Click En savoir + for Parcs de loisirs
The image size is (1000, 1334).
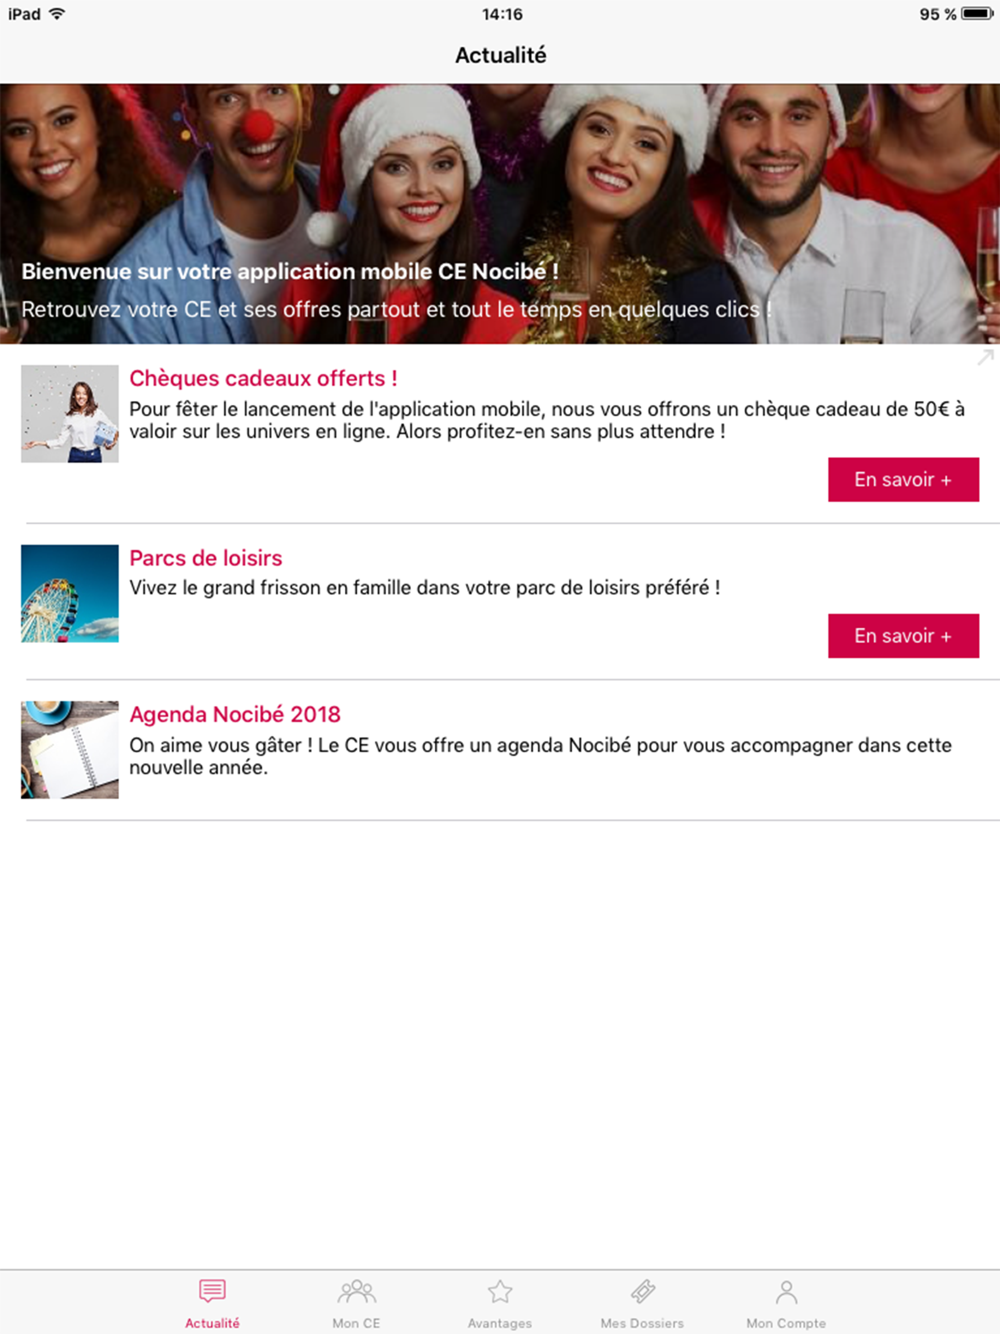pos(903,636)
